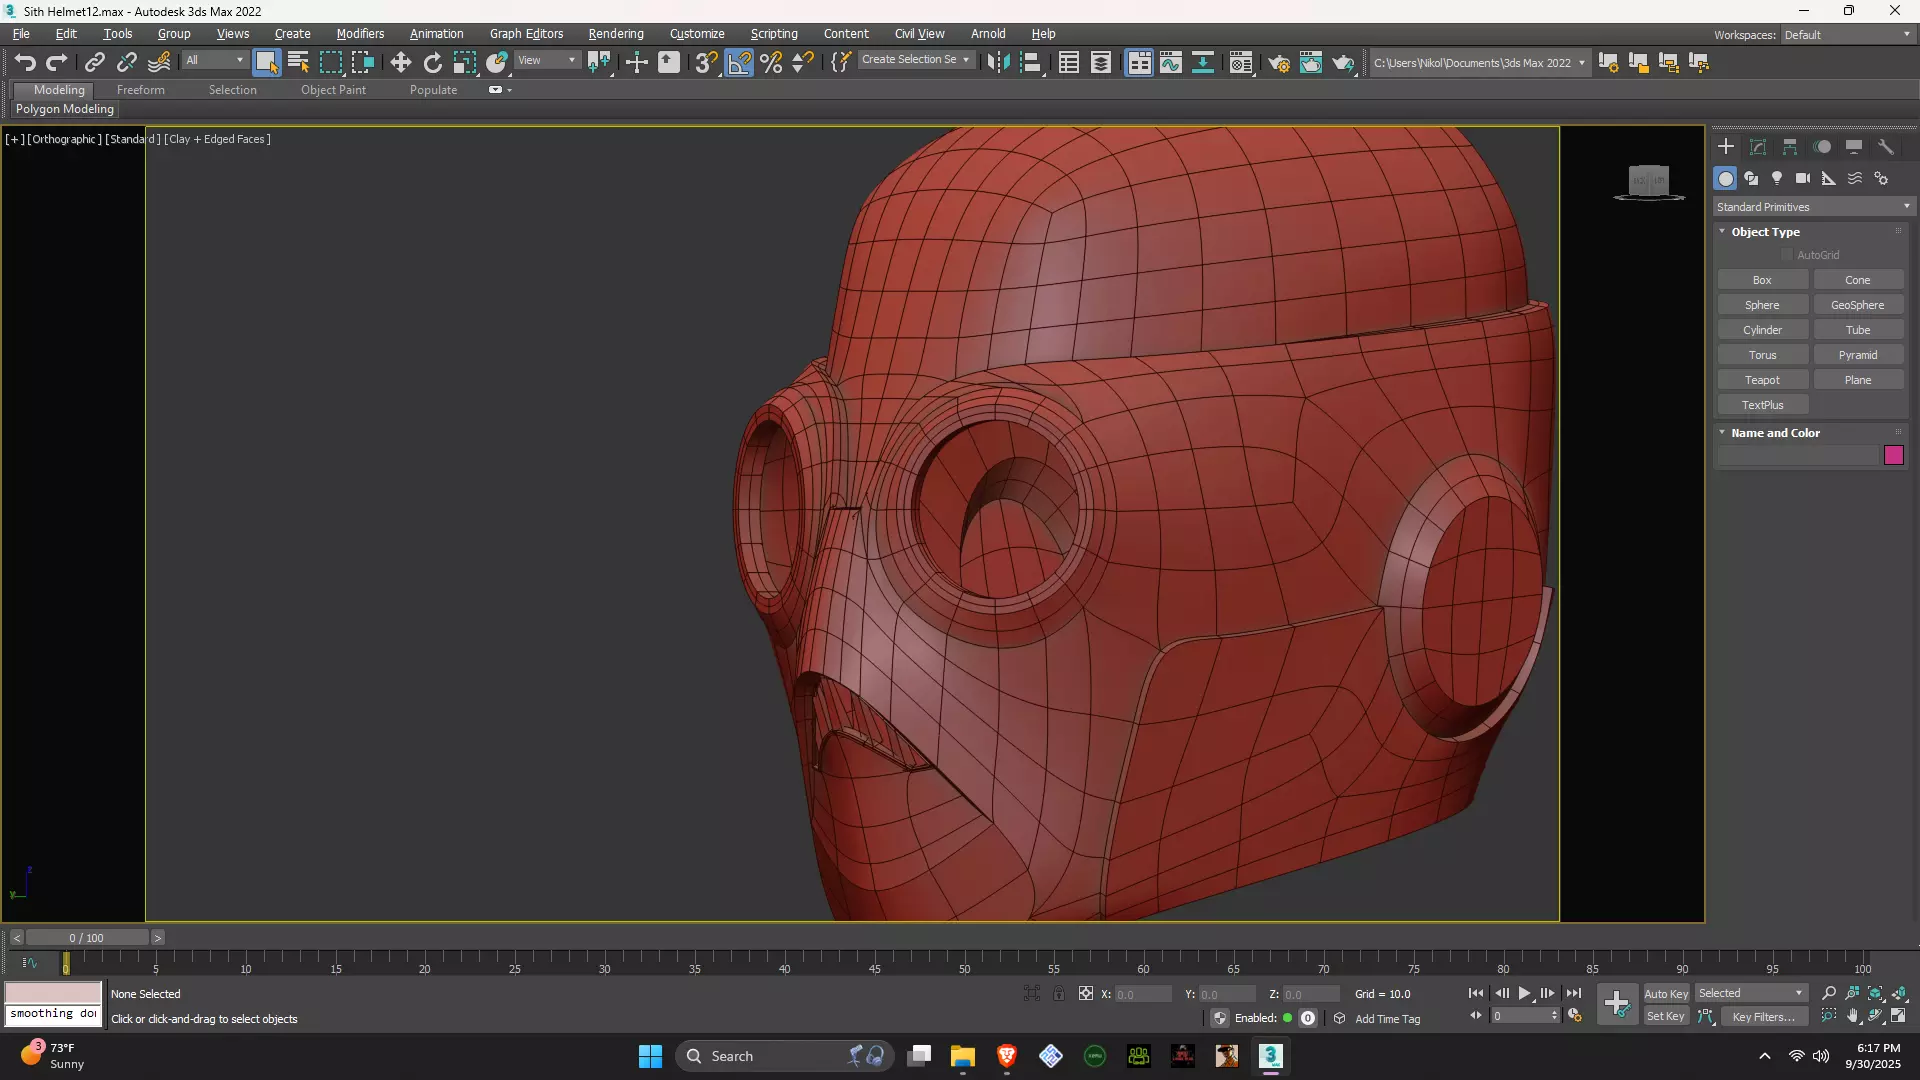Open the Standard Primitives dropdown

[1813, 207]
